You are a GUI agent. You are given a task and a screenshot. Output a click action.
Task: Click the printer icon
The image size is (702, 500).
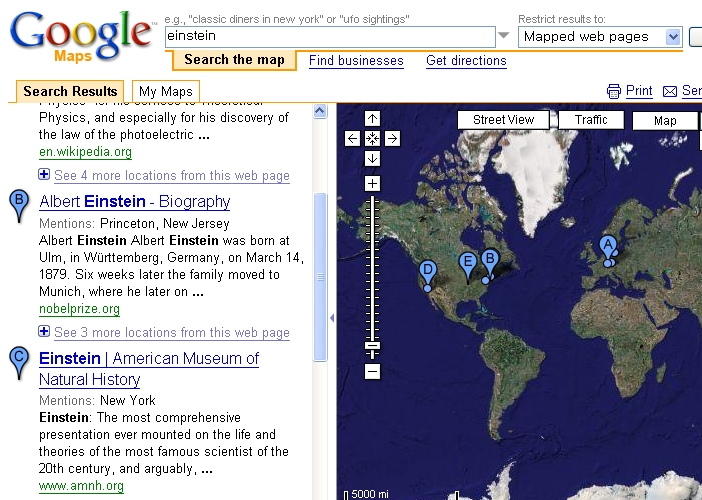[614, 91]
